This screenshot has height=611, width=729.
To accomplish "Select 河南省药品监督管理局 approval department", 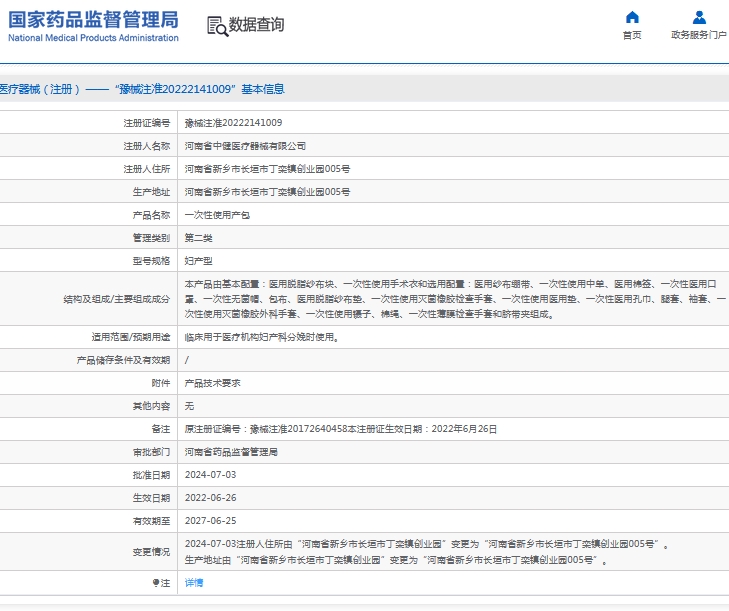I will (x=231, y=452).
